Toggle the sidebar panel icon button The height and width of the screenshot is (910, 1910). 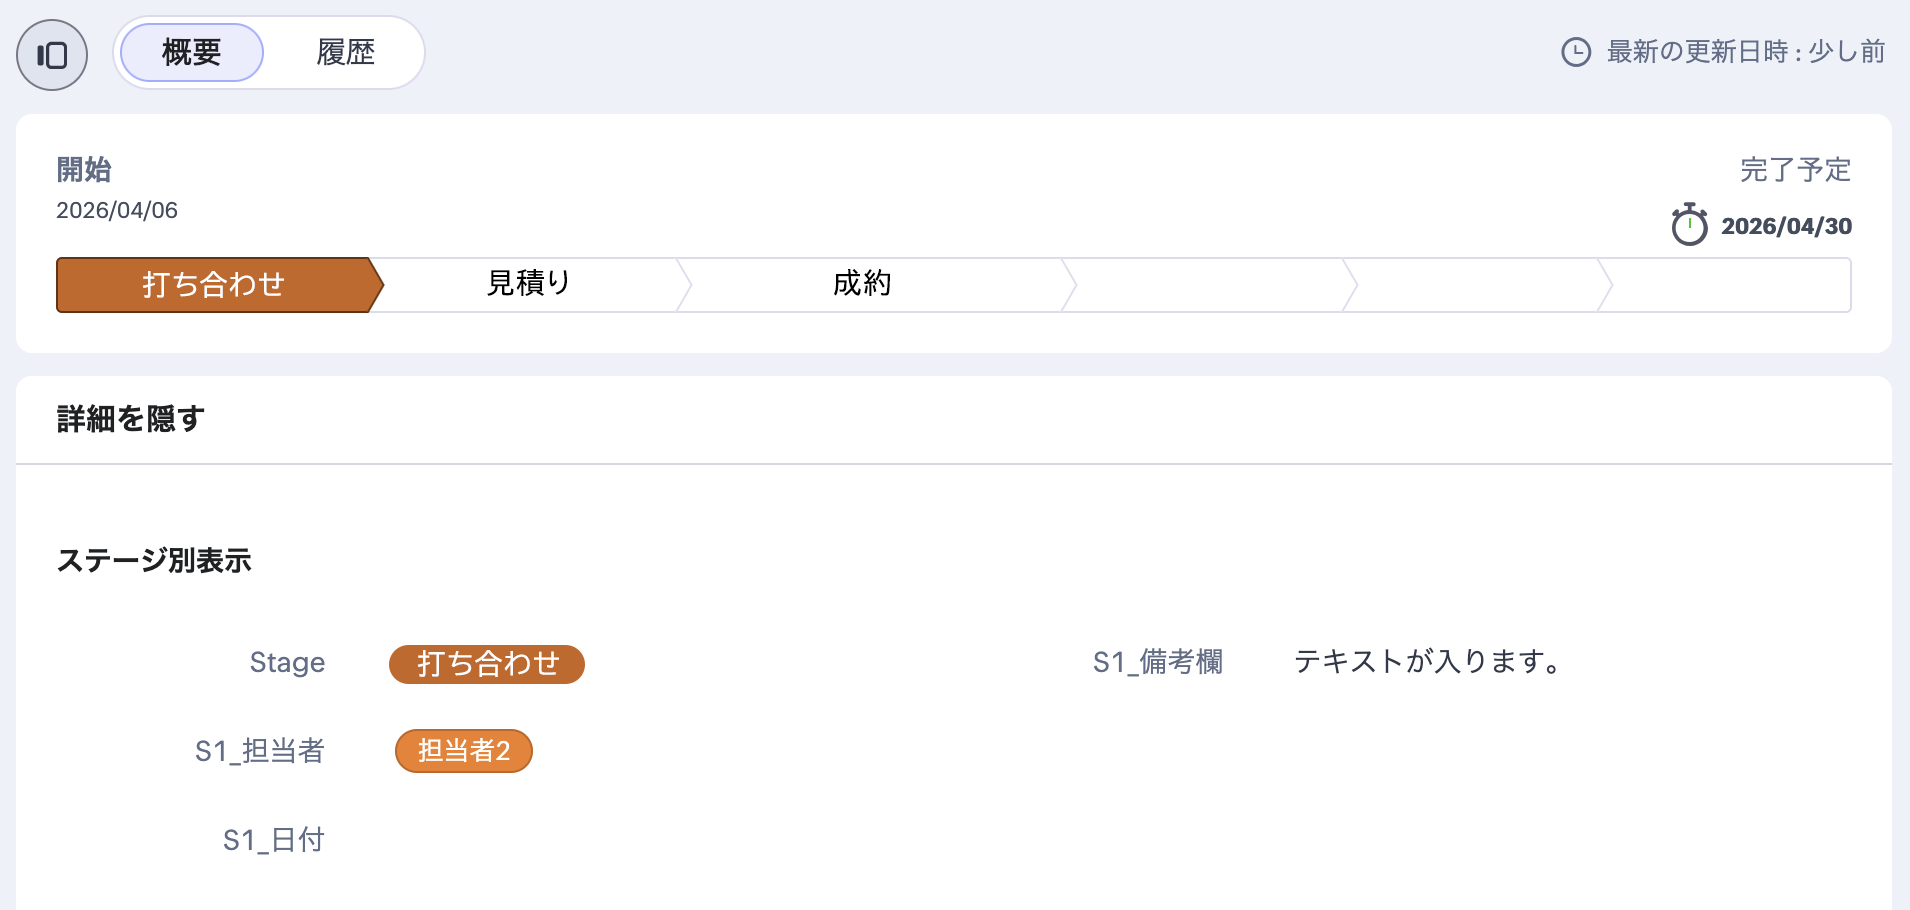coord(52,55)
